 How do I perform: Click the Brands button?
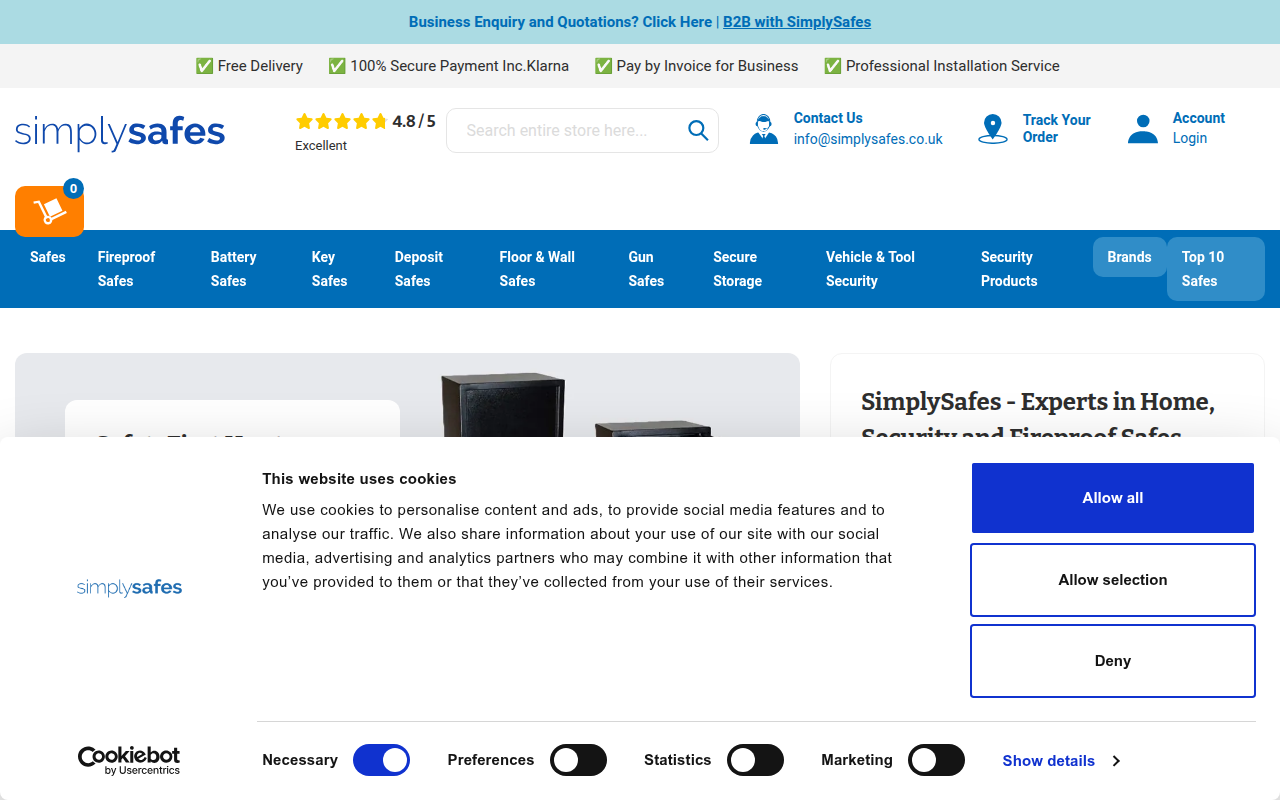pos(1130,257)
